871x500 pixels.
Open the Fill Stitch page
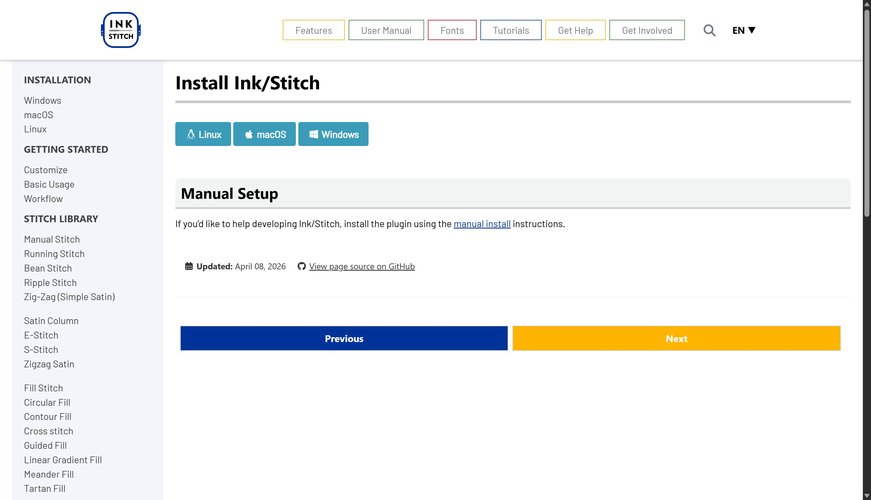(43, 388)
